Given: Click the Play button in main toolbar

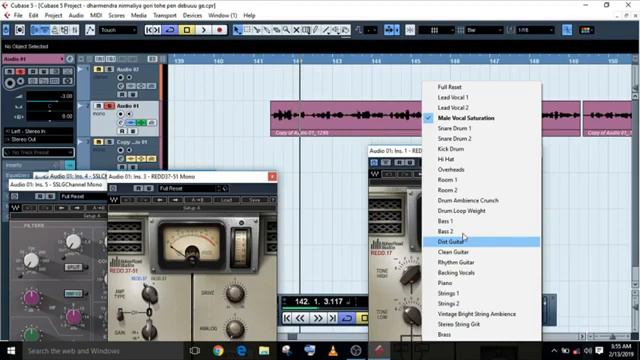Looking at the screenshot, I should (x=203, y=30).
